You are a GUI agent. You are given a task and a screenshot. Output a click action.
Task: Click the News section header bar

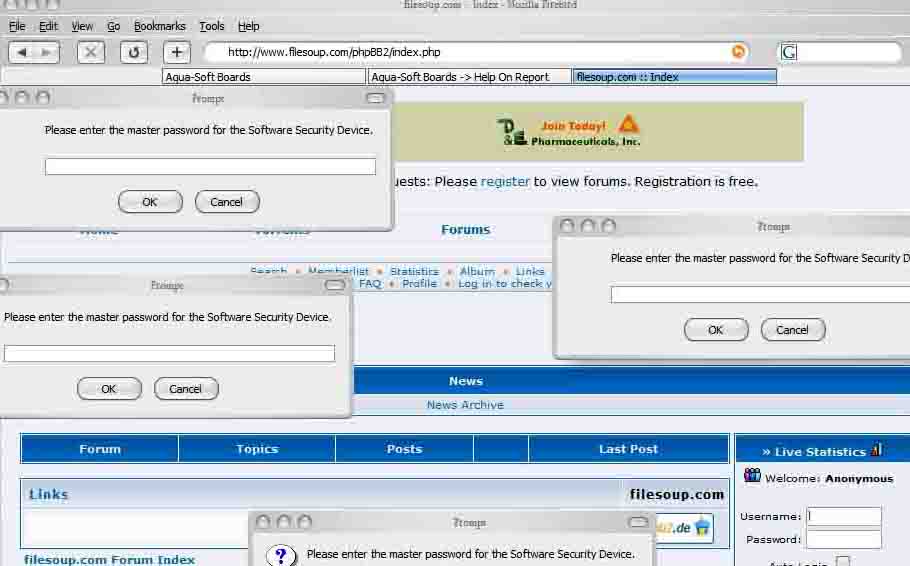pyautogui.click(x=631, y=381)
